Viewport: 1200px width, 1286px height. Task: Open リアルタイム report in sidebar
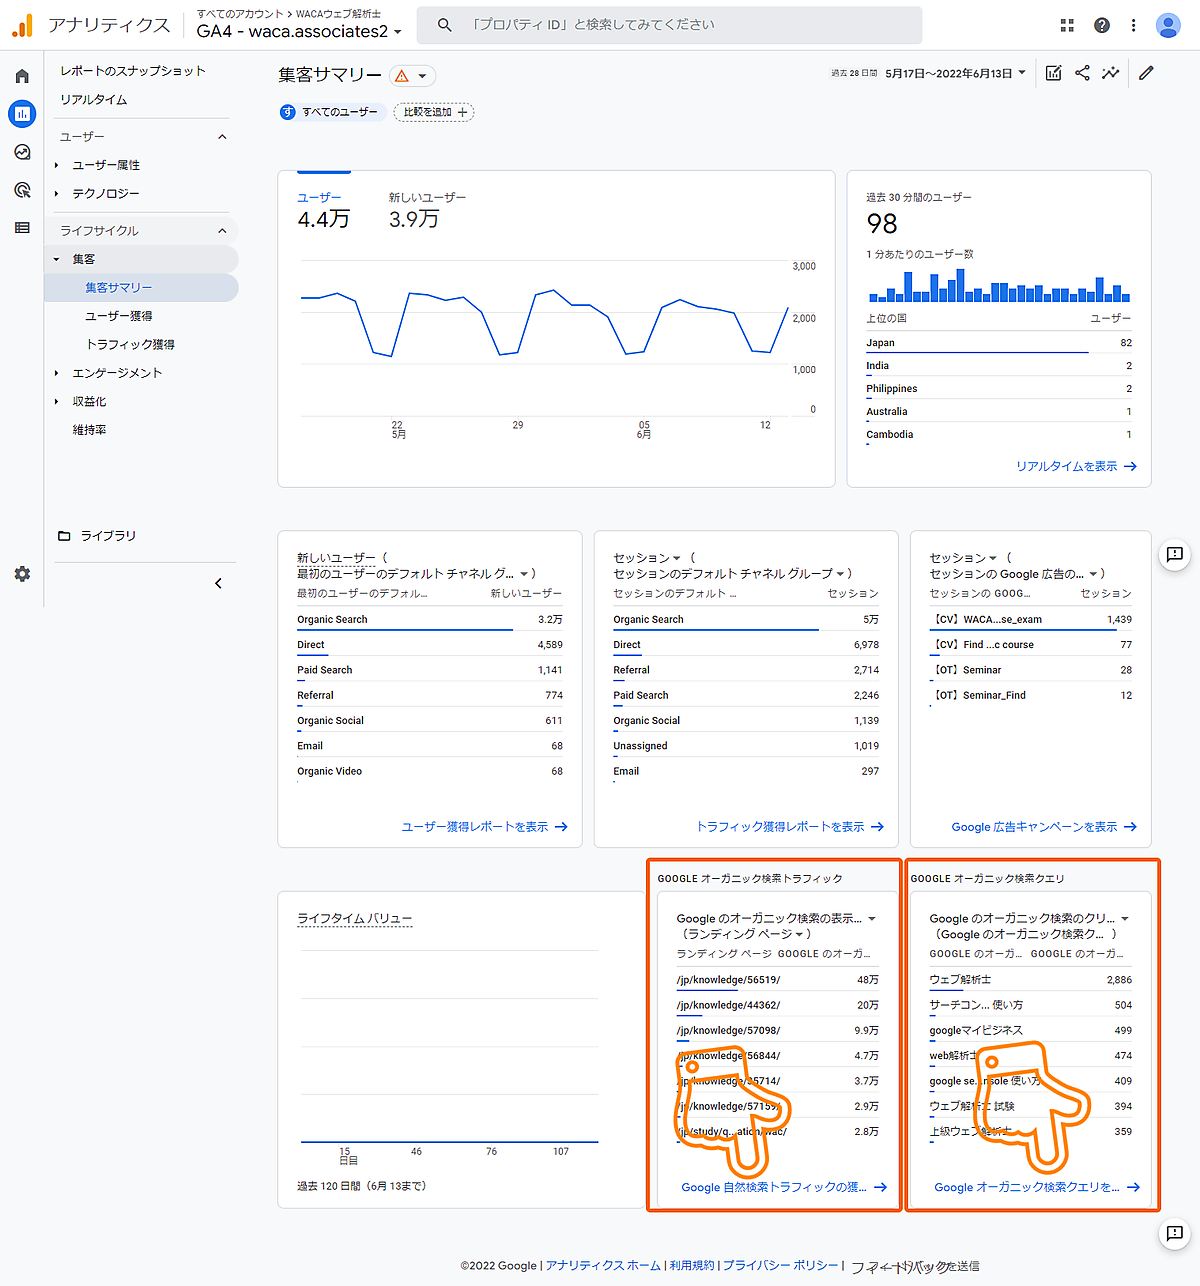(x=93, y=100)
